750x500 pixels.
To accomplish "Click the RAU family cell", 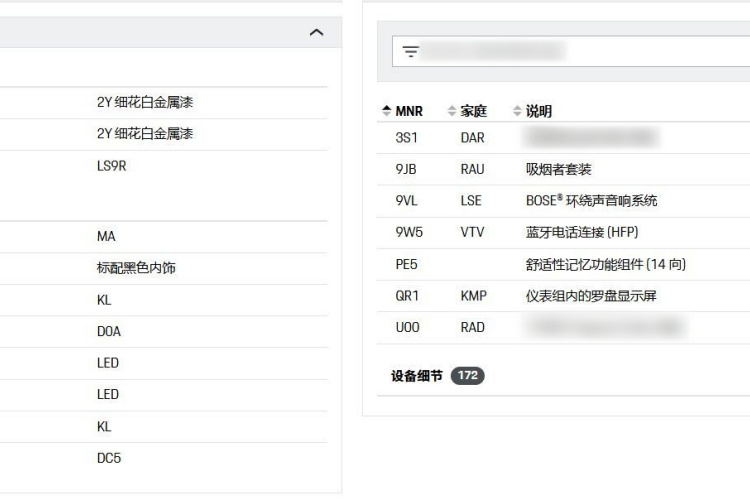I will (473, 169).
